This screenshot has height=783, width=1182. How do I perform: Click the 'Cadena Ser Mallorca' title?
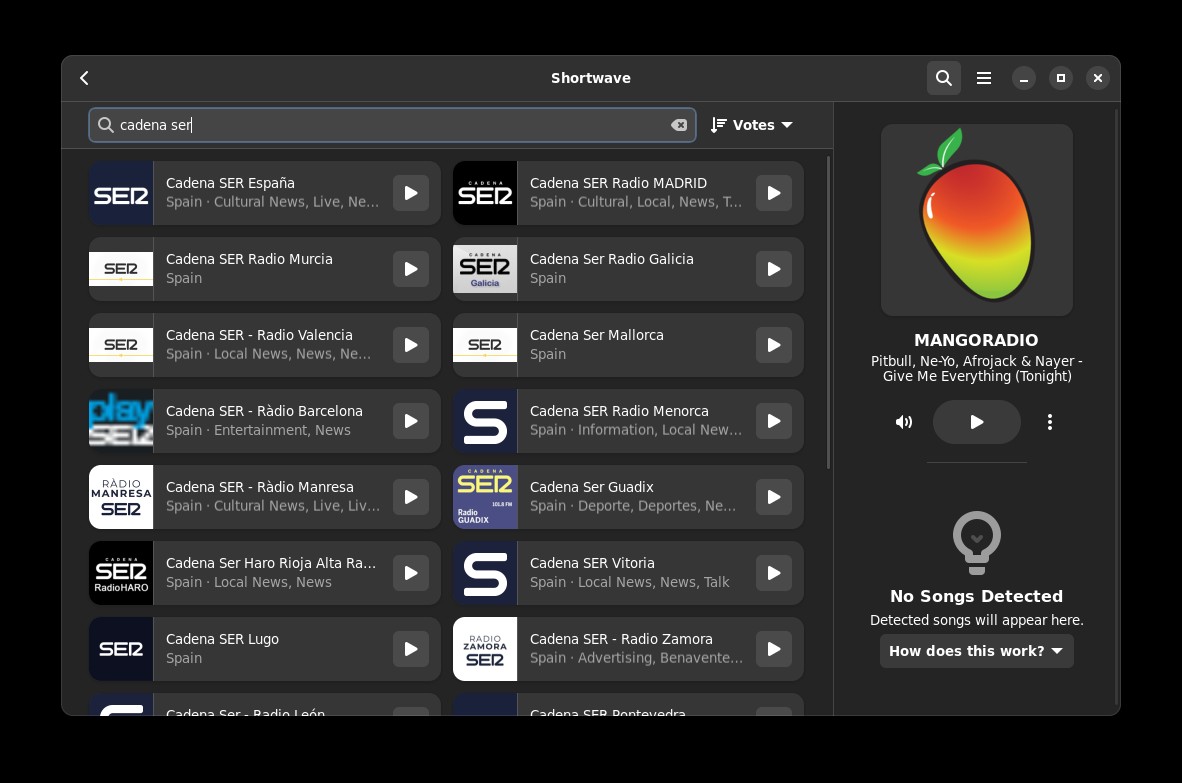596,335
